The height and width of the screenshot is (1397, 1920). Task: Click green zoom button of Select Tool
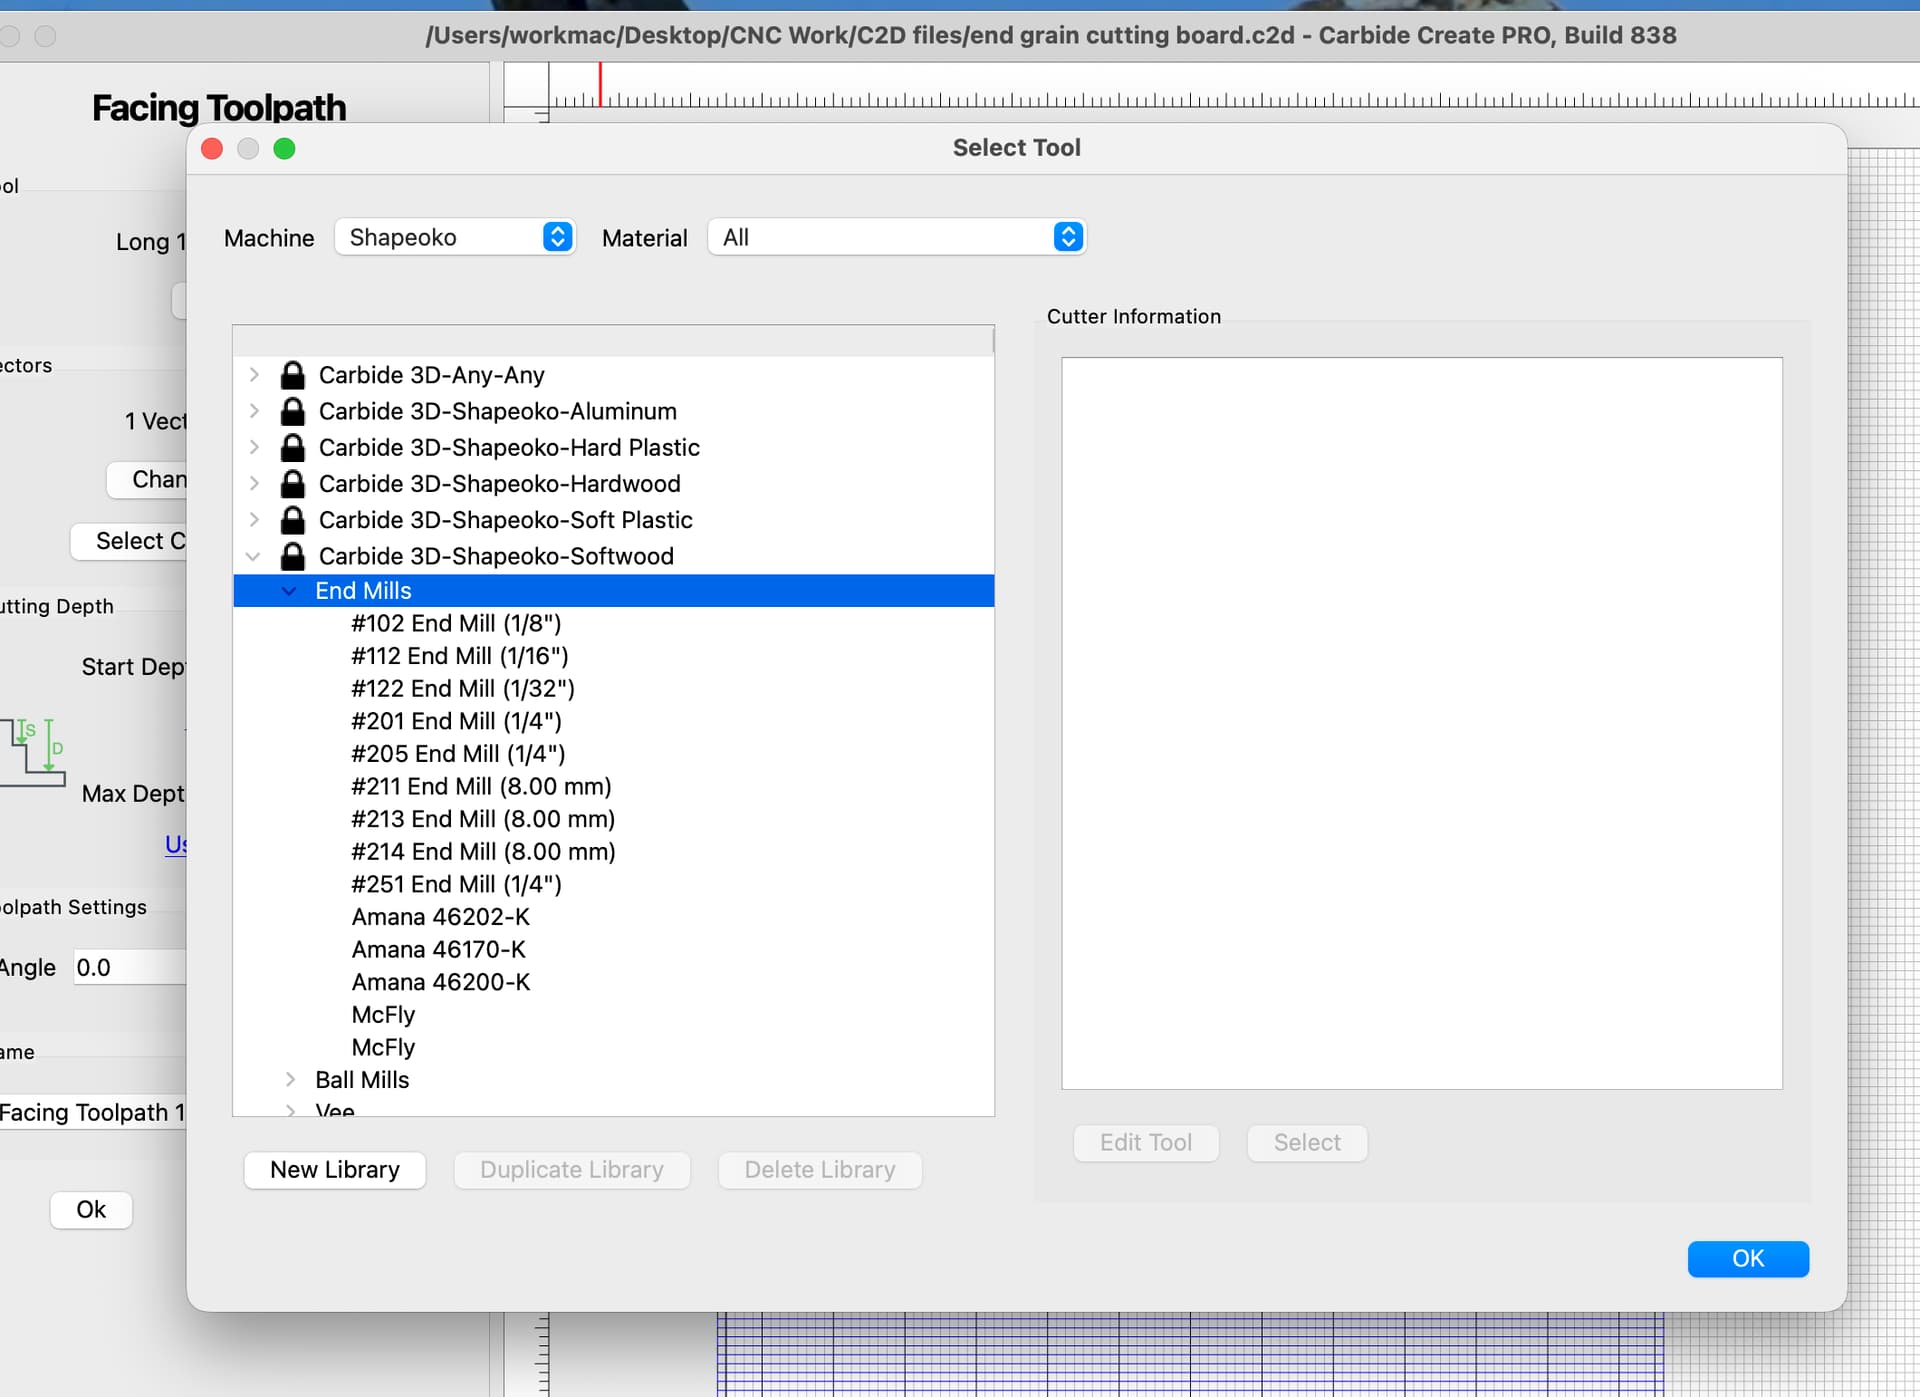[x=284, y=149]
